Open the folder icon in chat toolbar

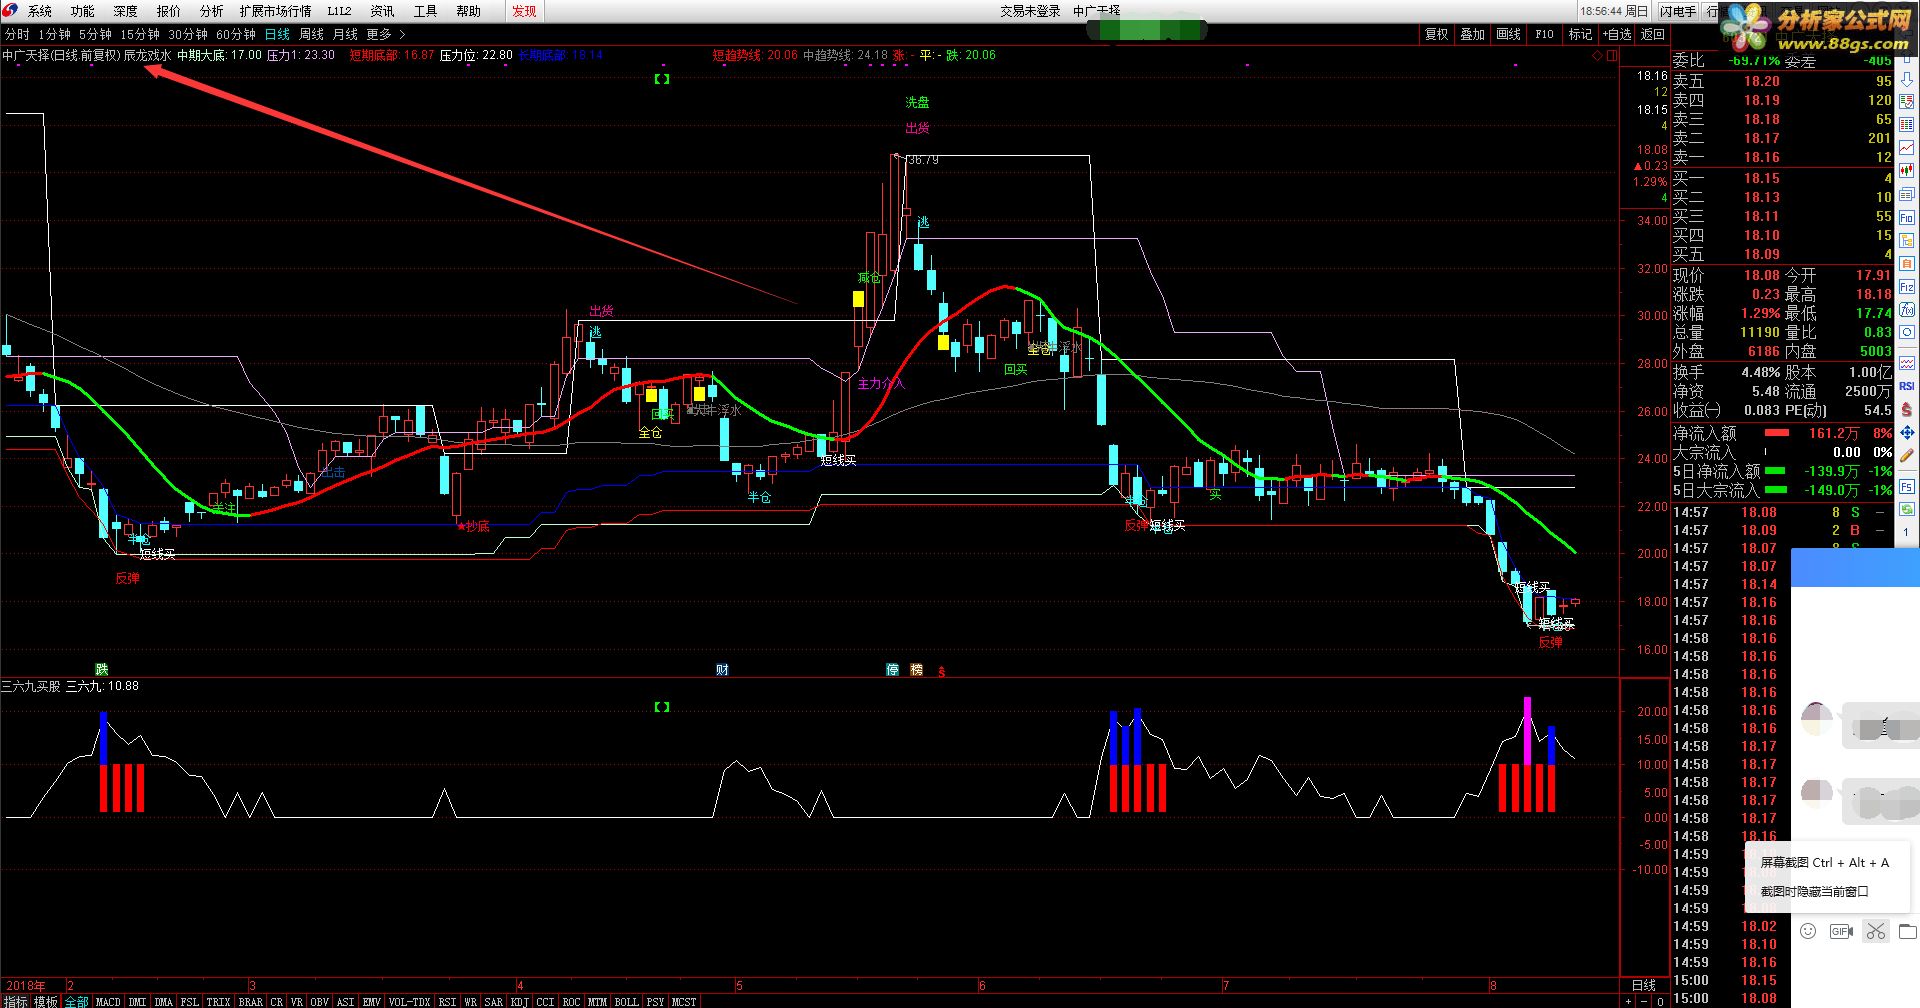[x=1908, y=932]
